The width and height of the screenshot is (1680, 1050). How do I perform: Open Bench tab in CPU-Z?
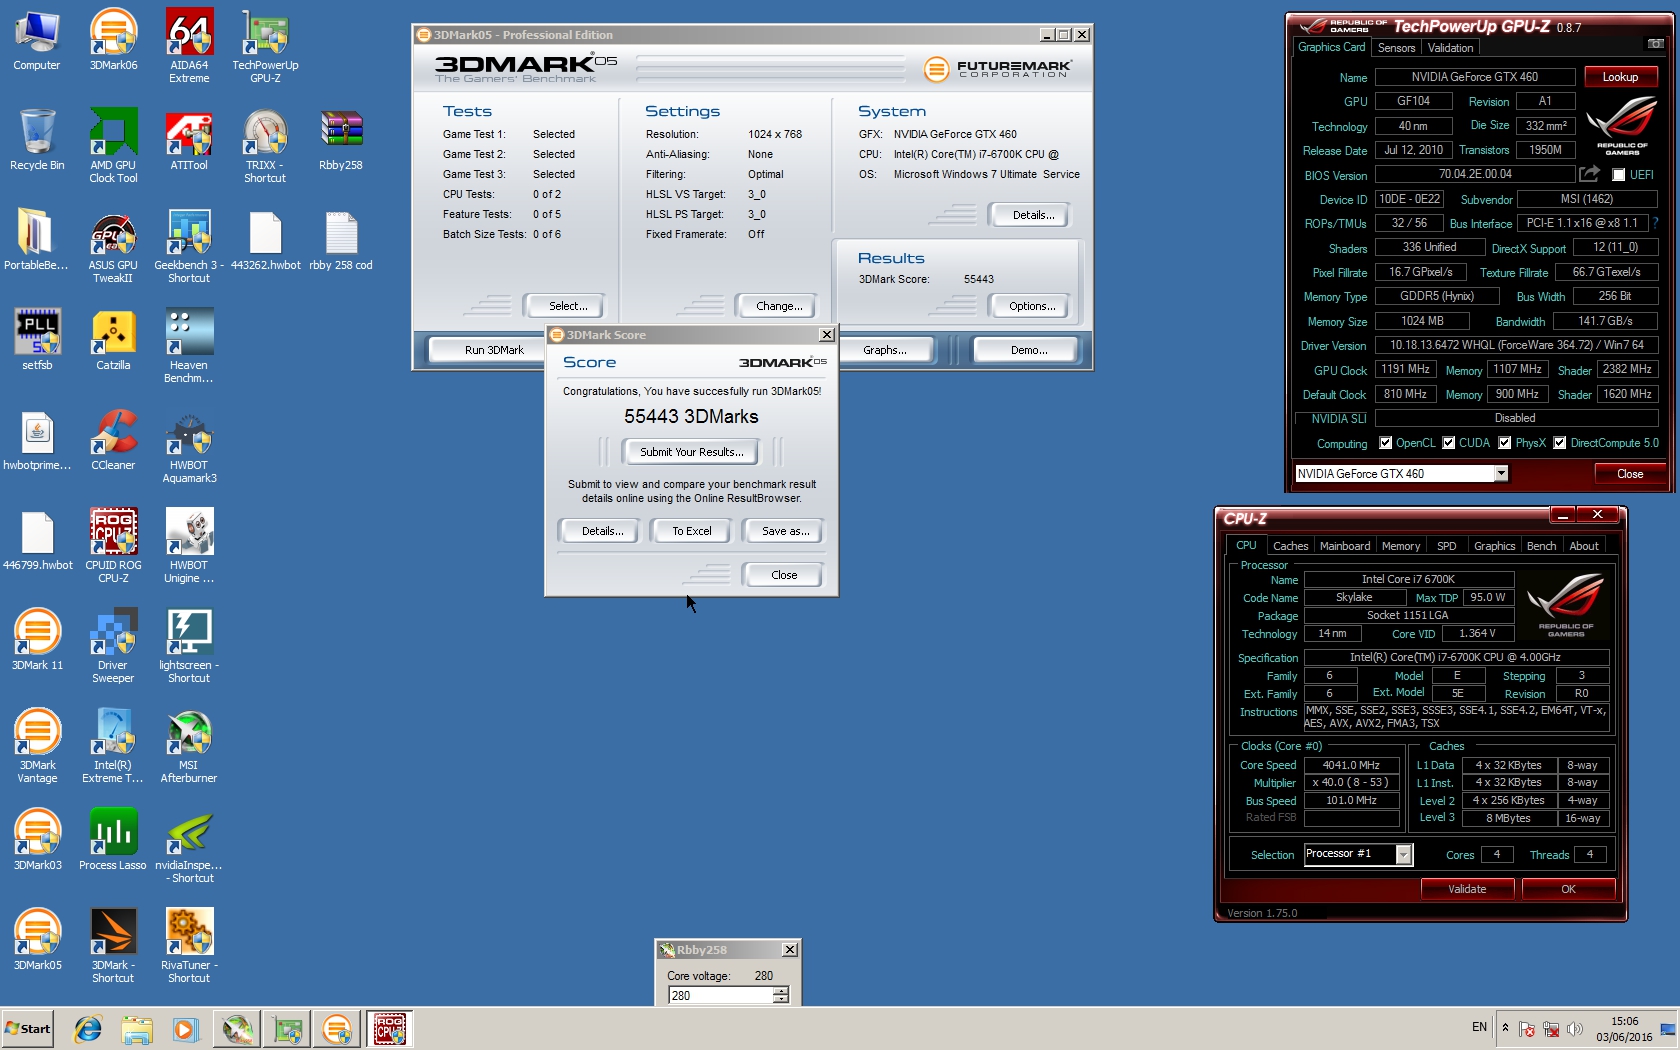1541,546
